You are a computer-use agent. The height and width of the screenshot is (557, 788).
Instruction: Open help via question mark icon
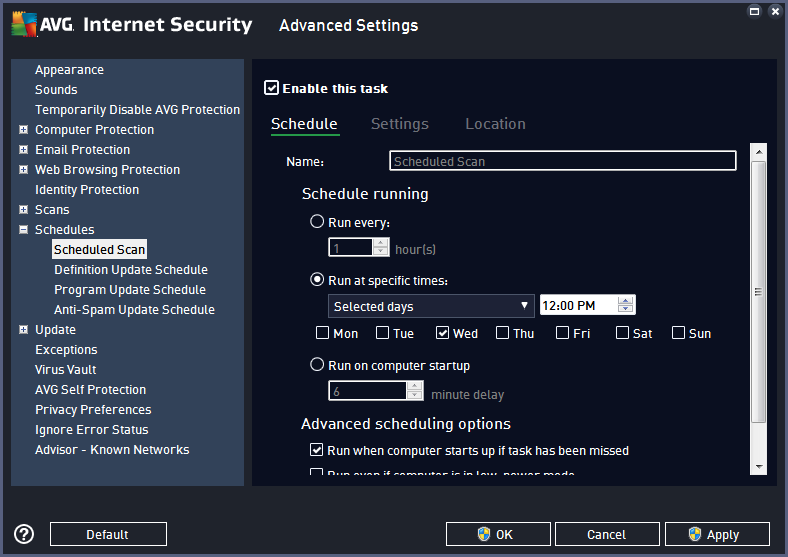point(24,534)
